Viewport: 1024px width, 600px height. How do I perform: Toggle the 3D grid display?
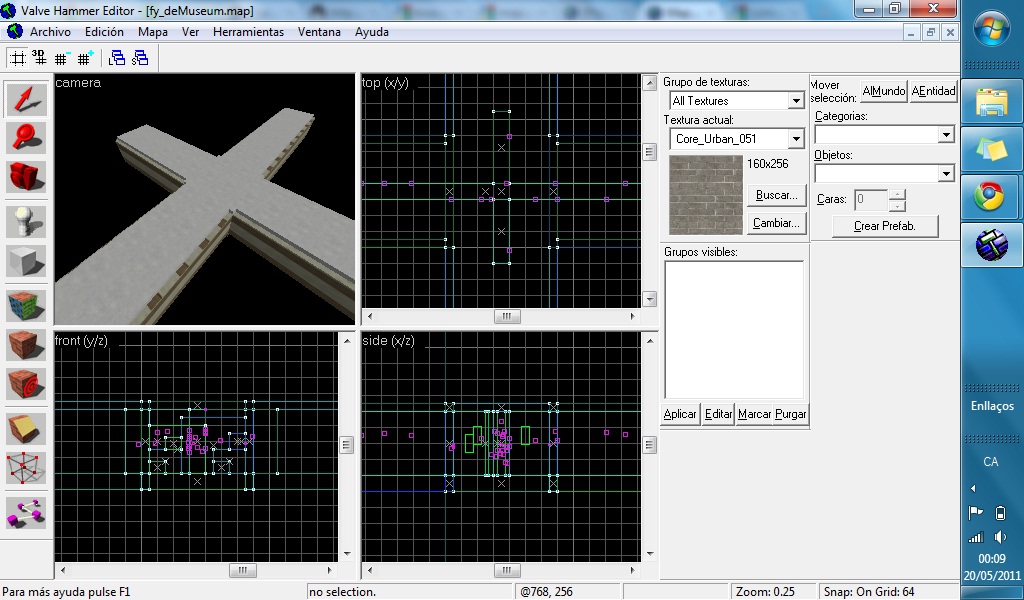click(x=40, y=58)
